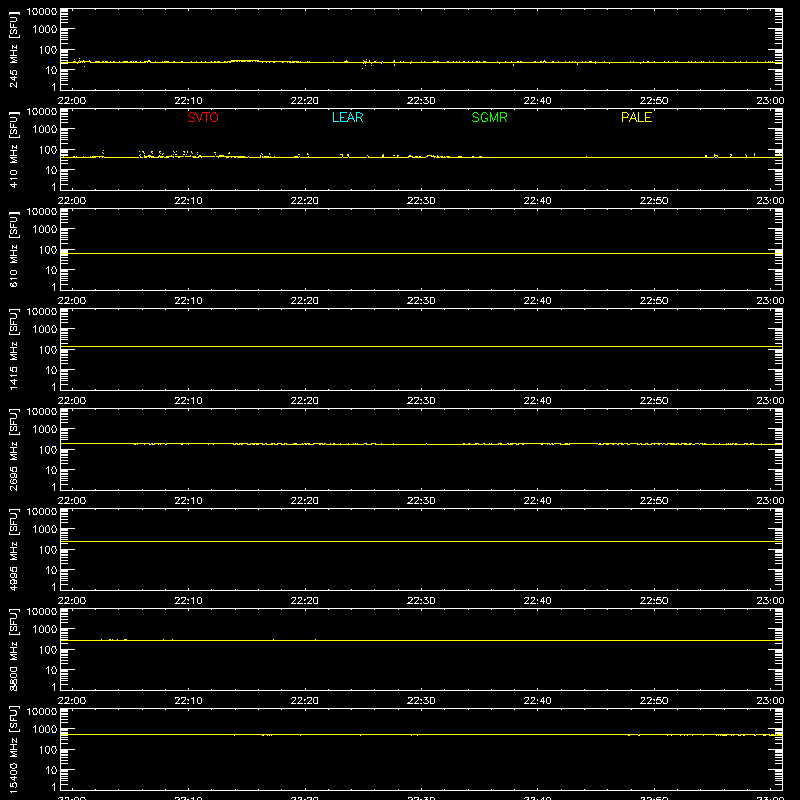Image resolution: width=800 pixels, height=800 pixels.
Task: Click the 22:40 tick under the 8800 MHz plot
Action: pos(537,701)
